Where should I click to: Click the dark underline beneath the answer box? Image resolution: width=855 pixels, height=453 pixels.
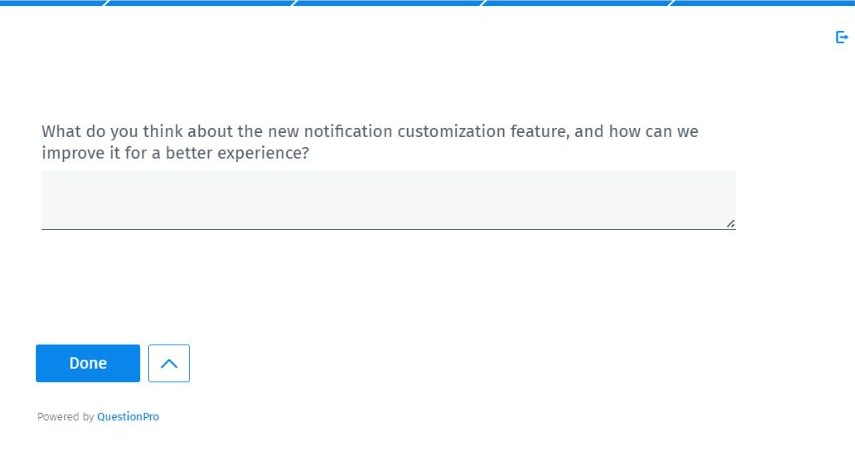[389, 229]
